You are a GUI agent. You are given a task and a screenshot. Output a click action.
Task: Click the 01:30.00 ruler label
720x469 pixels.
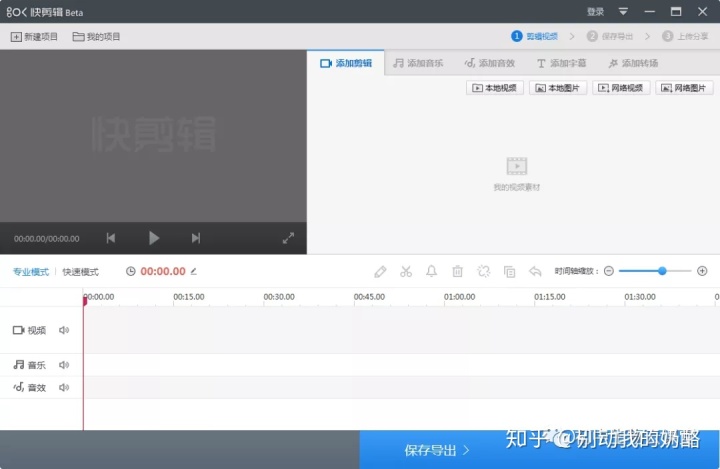tap(640, 297)
